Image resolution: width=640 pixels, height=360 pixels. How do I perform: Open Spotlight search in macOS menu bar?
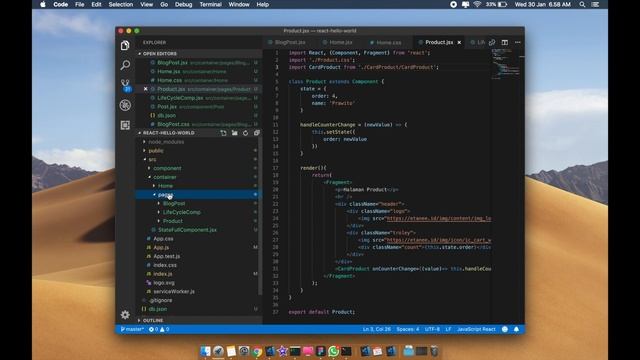point(582,4)
